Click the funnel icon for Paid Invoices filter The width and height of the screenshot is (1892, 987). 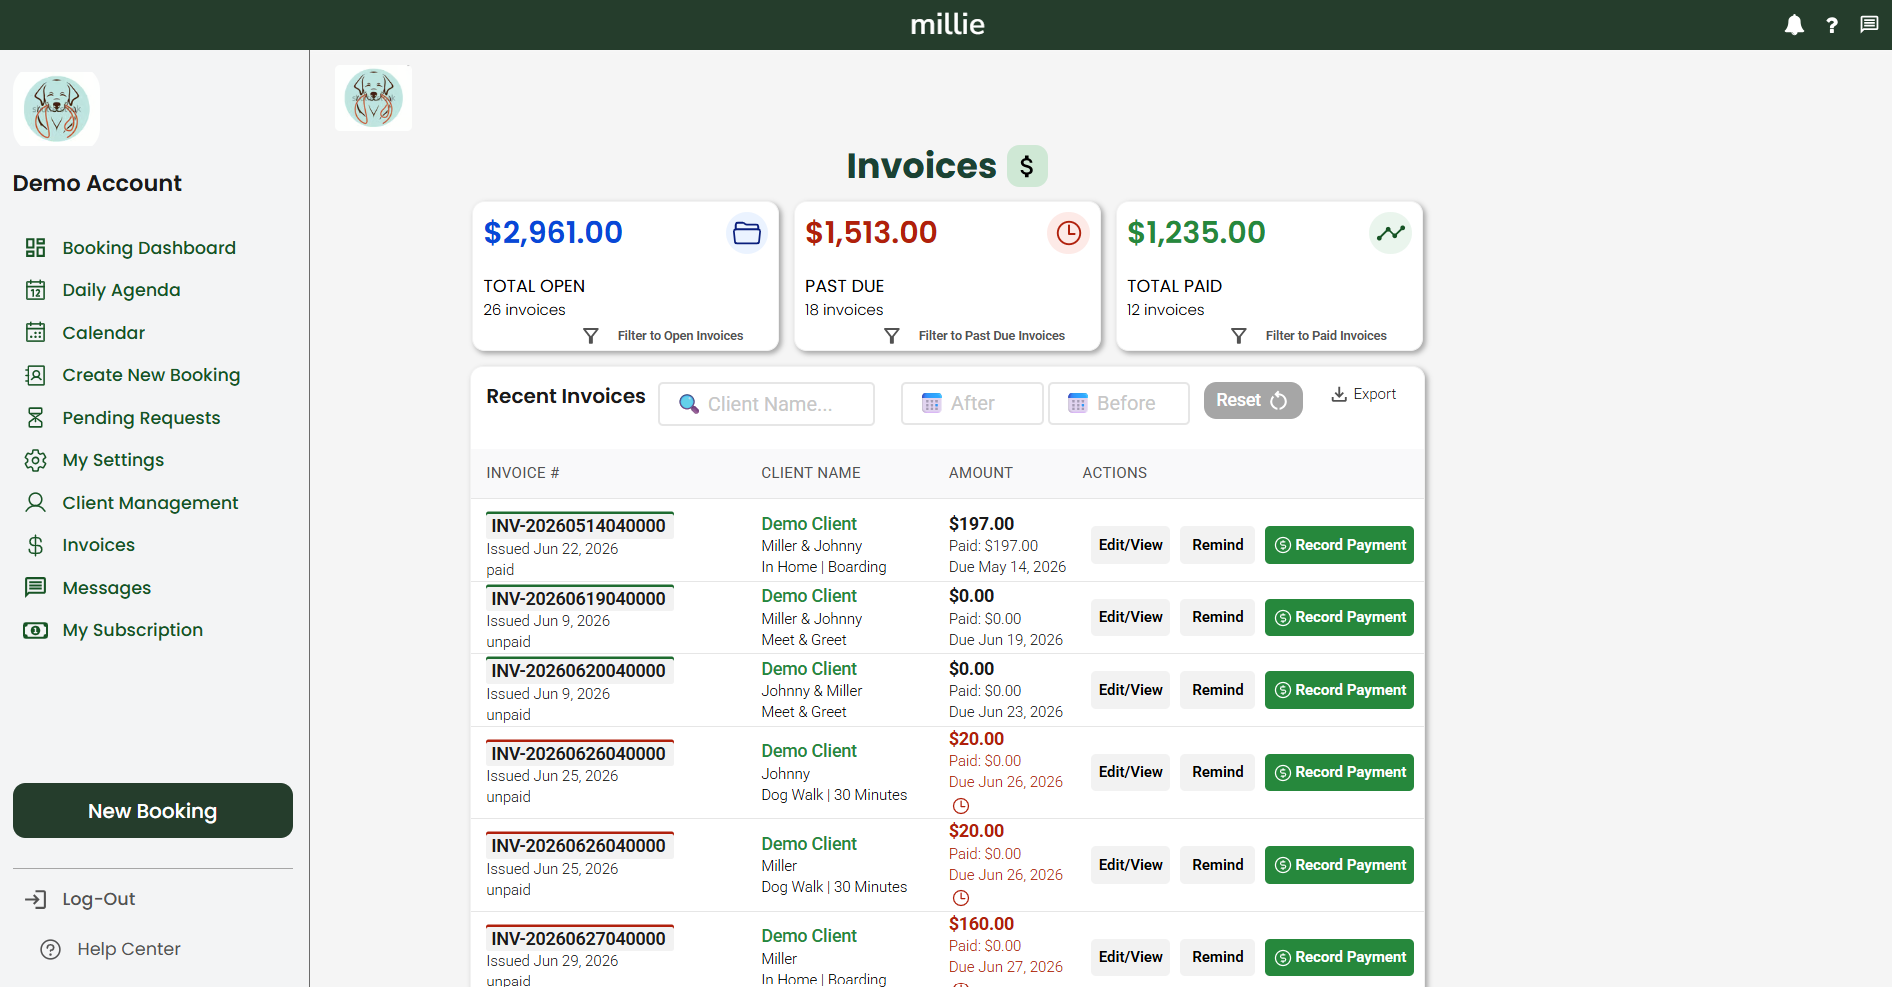1239,336
